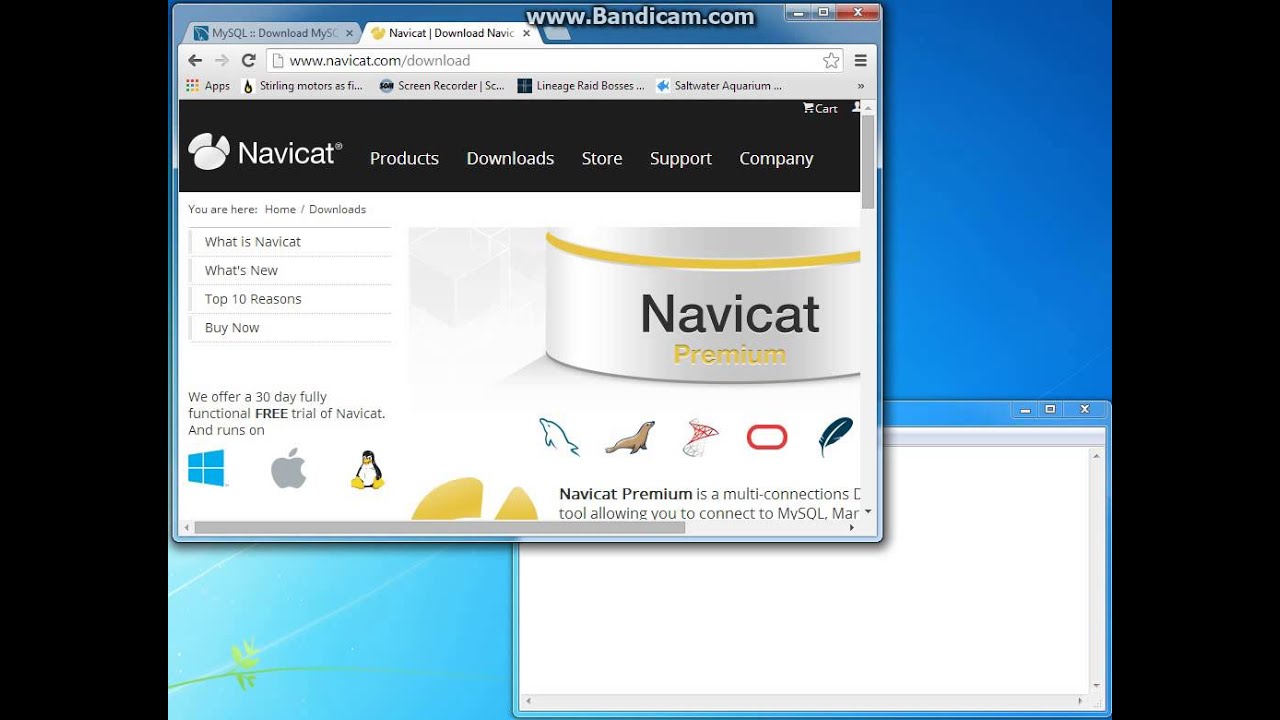Viewport: 1280px width, 720px height.
Task: Click the MySQL dolphin icon
Action: (559, 437)
